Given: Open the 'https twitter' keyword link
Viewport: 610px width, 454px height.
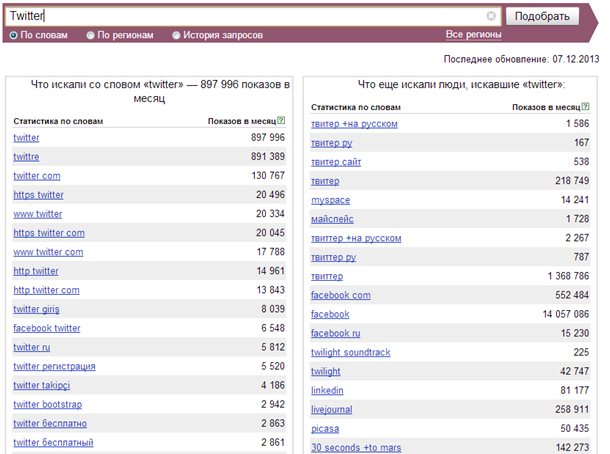Looking at the screenshot, I should 39,195.
